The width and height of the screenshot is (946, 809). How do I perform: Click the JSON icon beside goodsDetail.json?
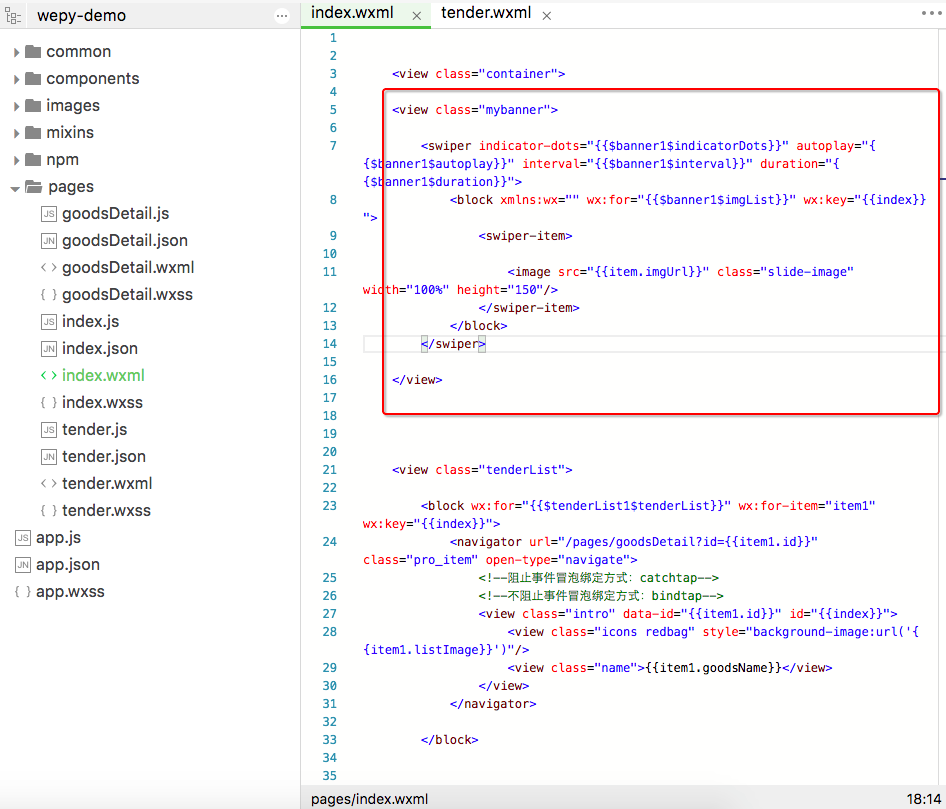click(48, 240)
